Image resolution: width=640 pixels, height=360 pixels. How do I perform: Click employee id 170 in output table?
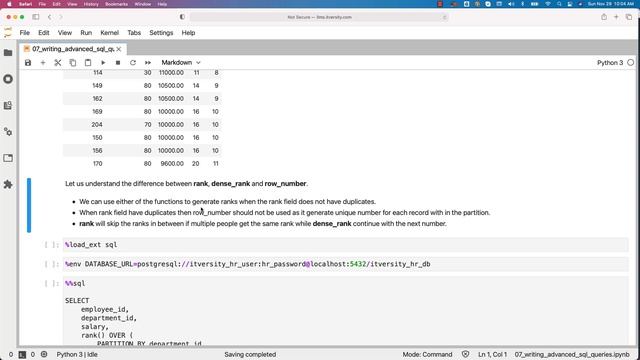(98, 164)
